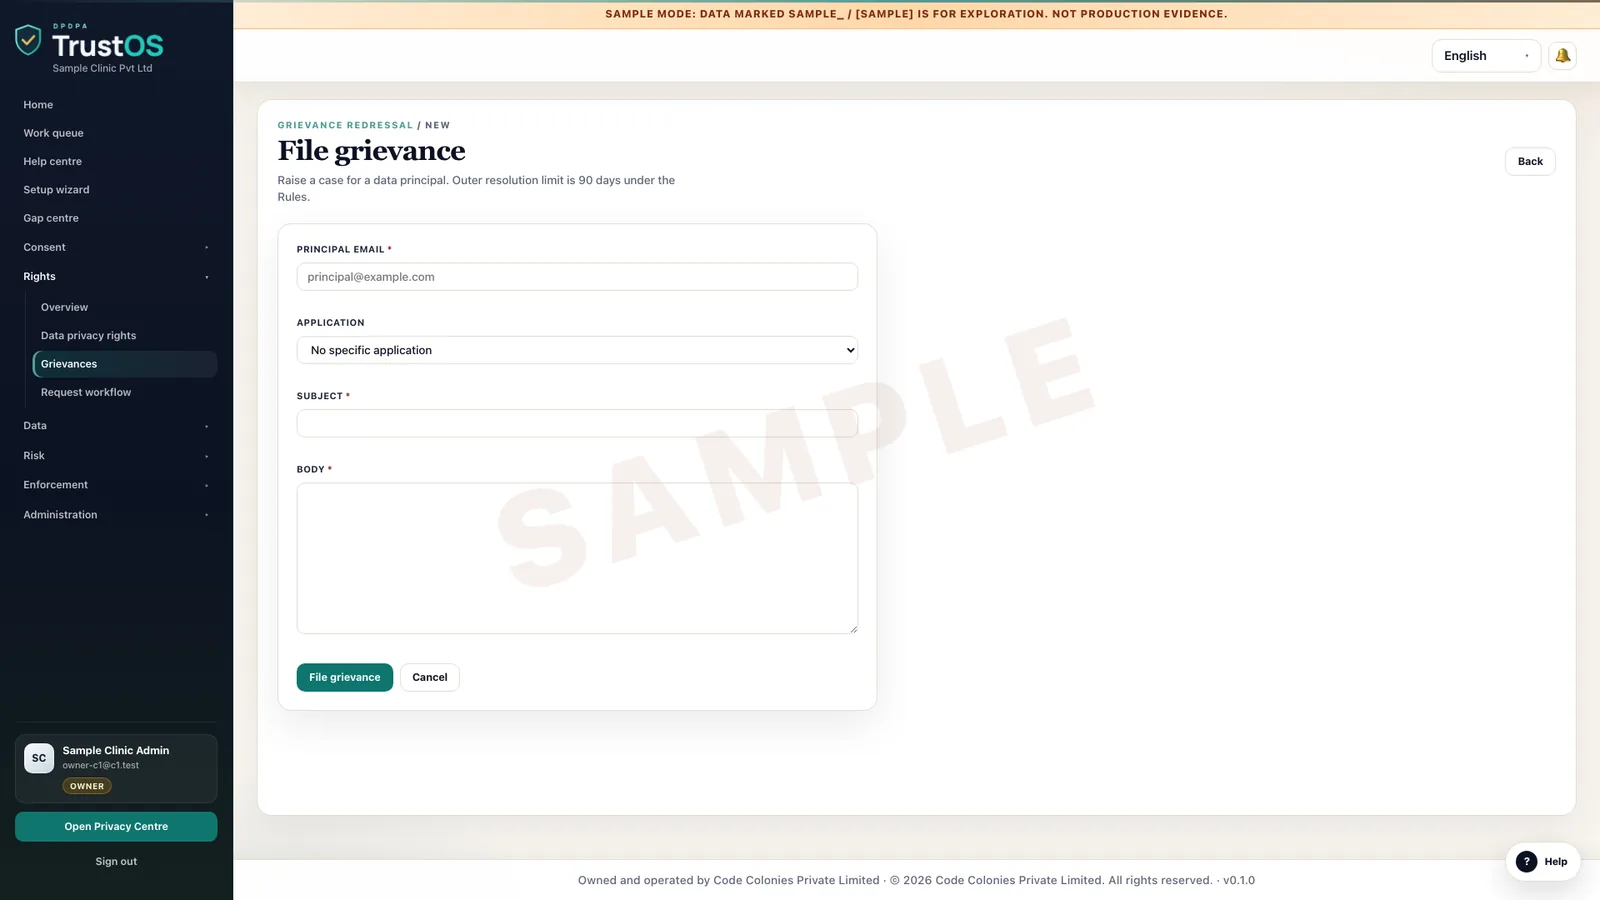
Task: Focus the Principal email field
Action: [x=577, y=277]
